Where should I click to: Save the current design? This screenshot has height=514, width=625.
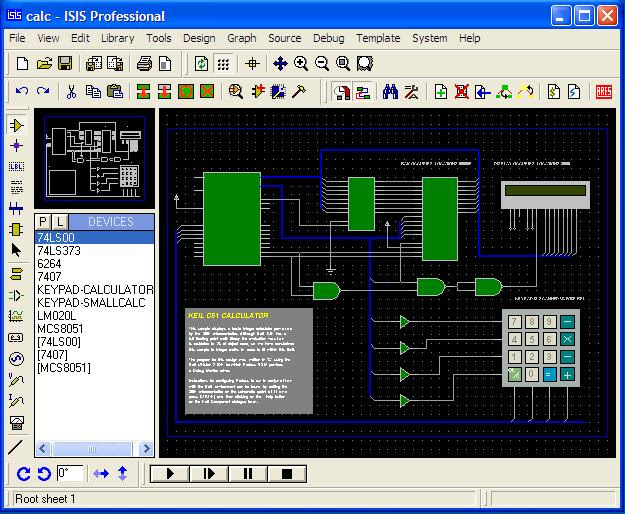[65, 64]
